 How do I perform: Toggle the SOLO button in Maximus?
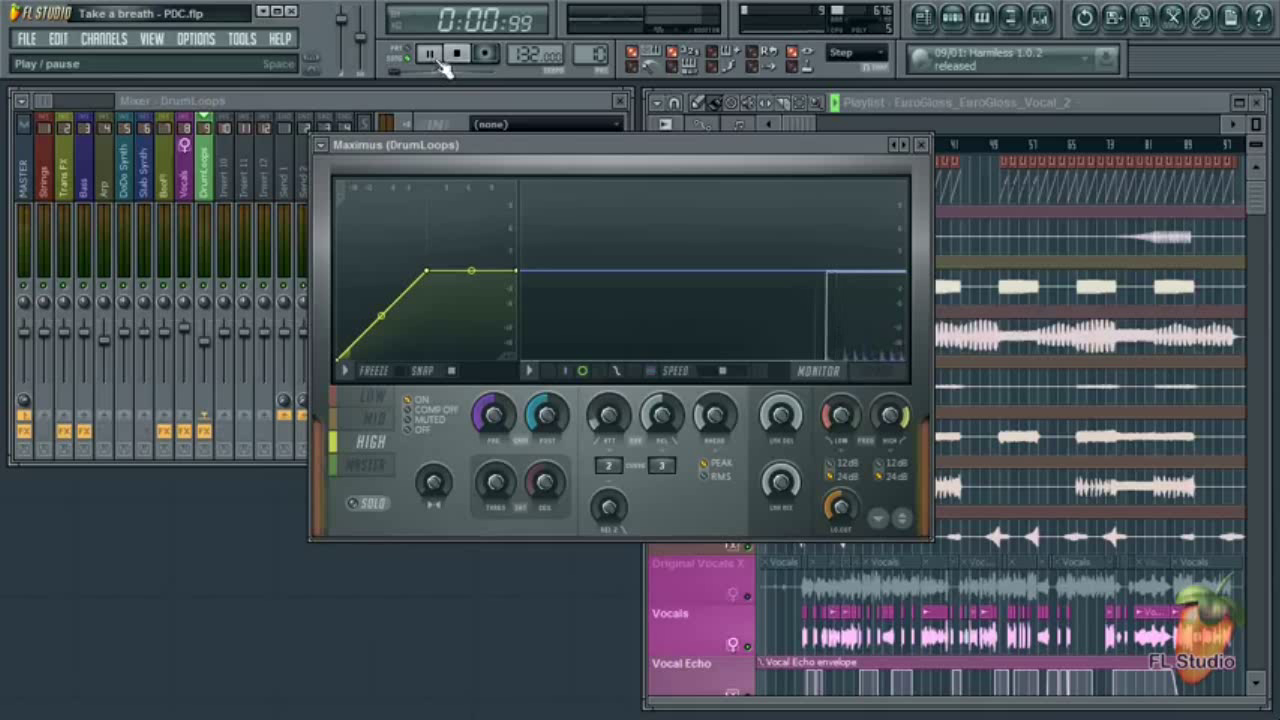click(x=368, y=503)
